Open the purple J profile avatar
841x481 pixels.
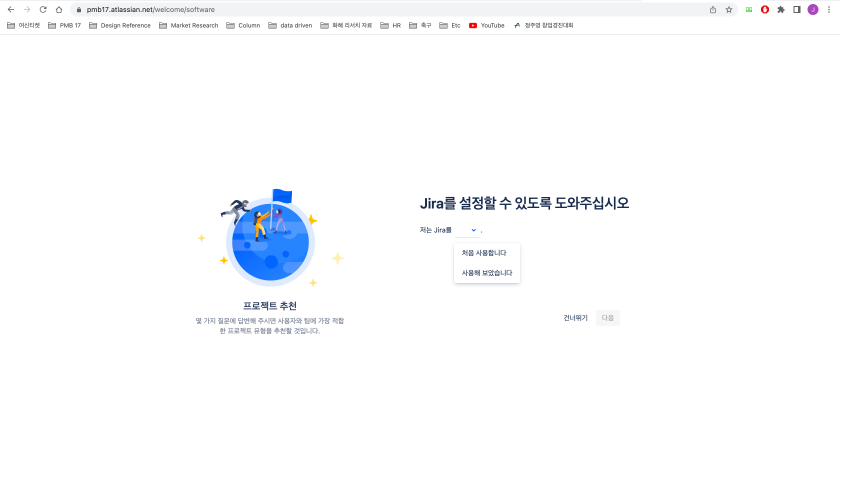[813, 10]
